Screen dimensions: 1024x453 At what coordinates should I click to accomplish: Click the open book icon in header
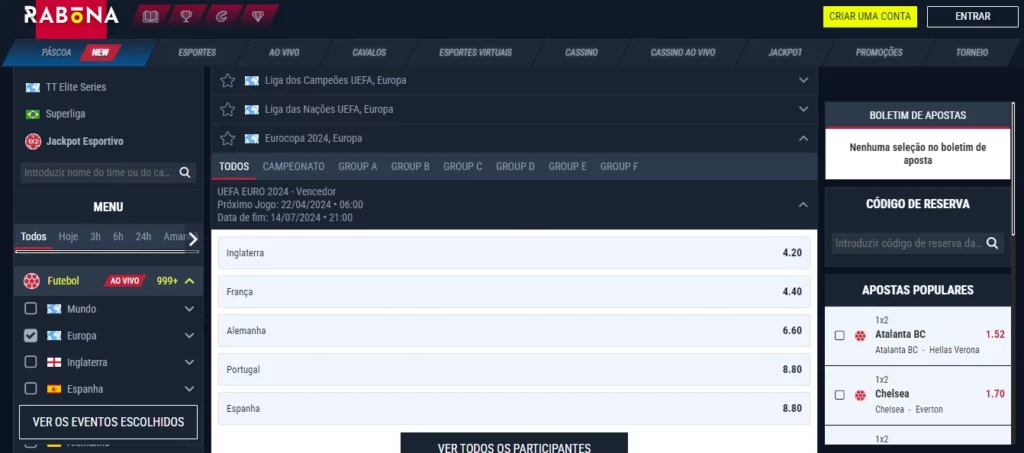pos(151,16)
